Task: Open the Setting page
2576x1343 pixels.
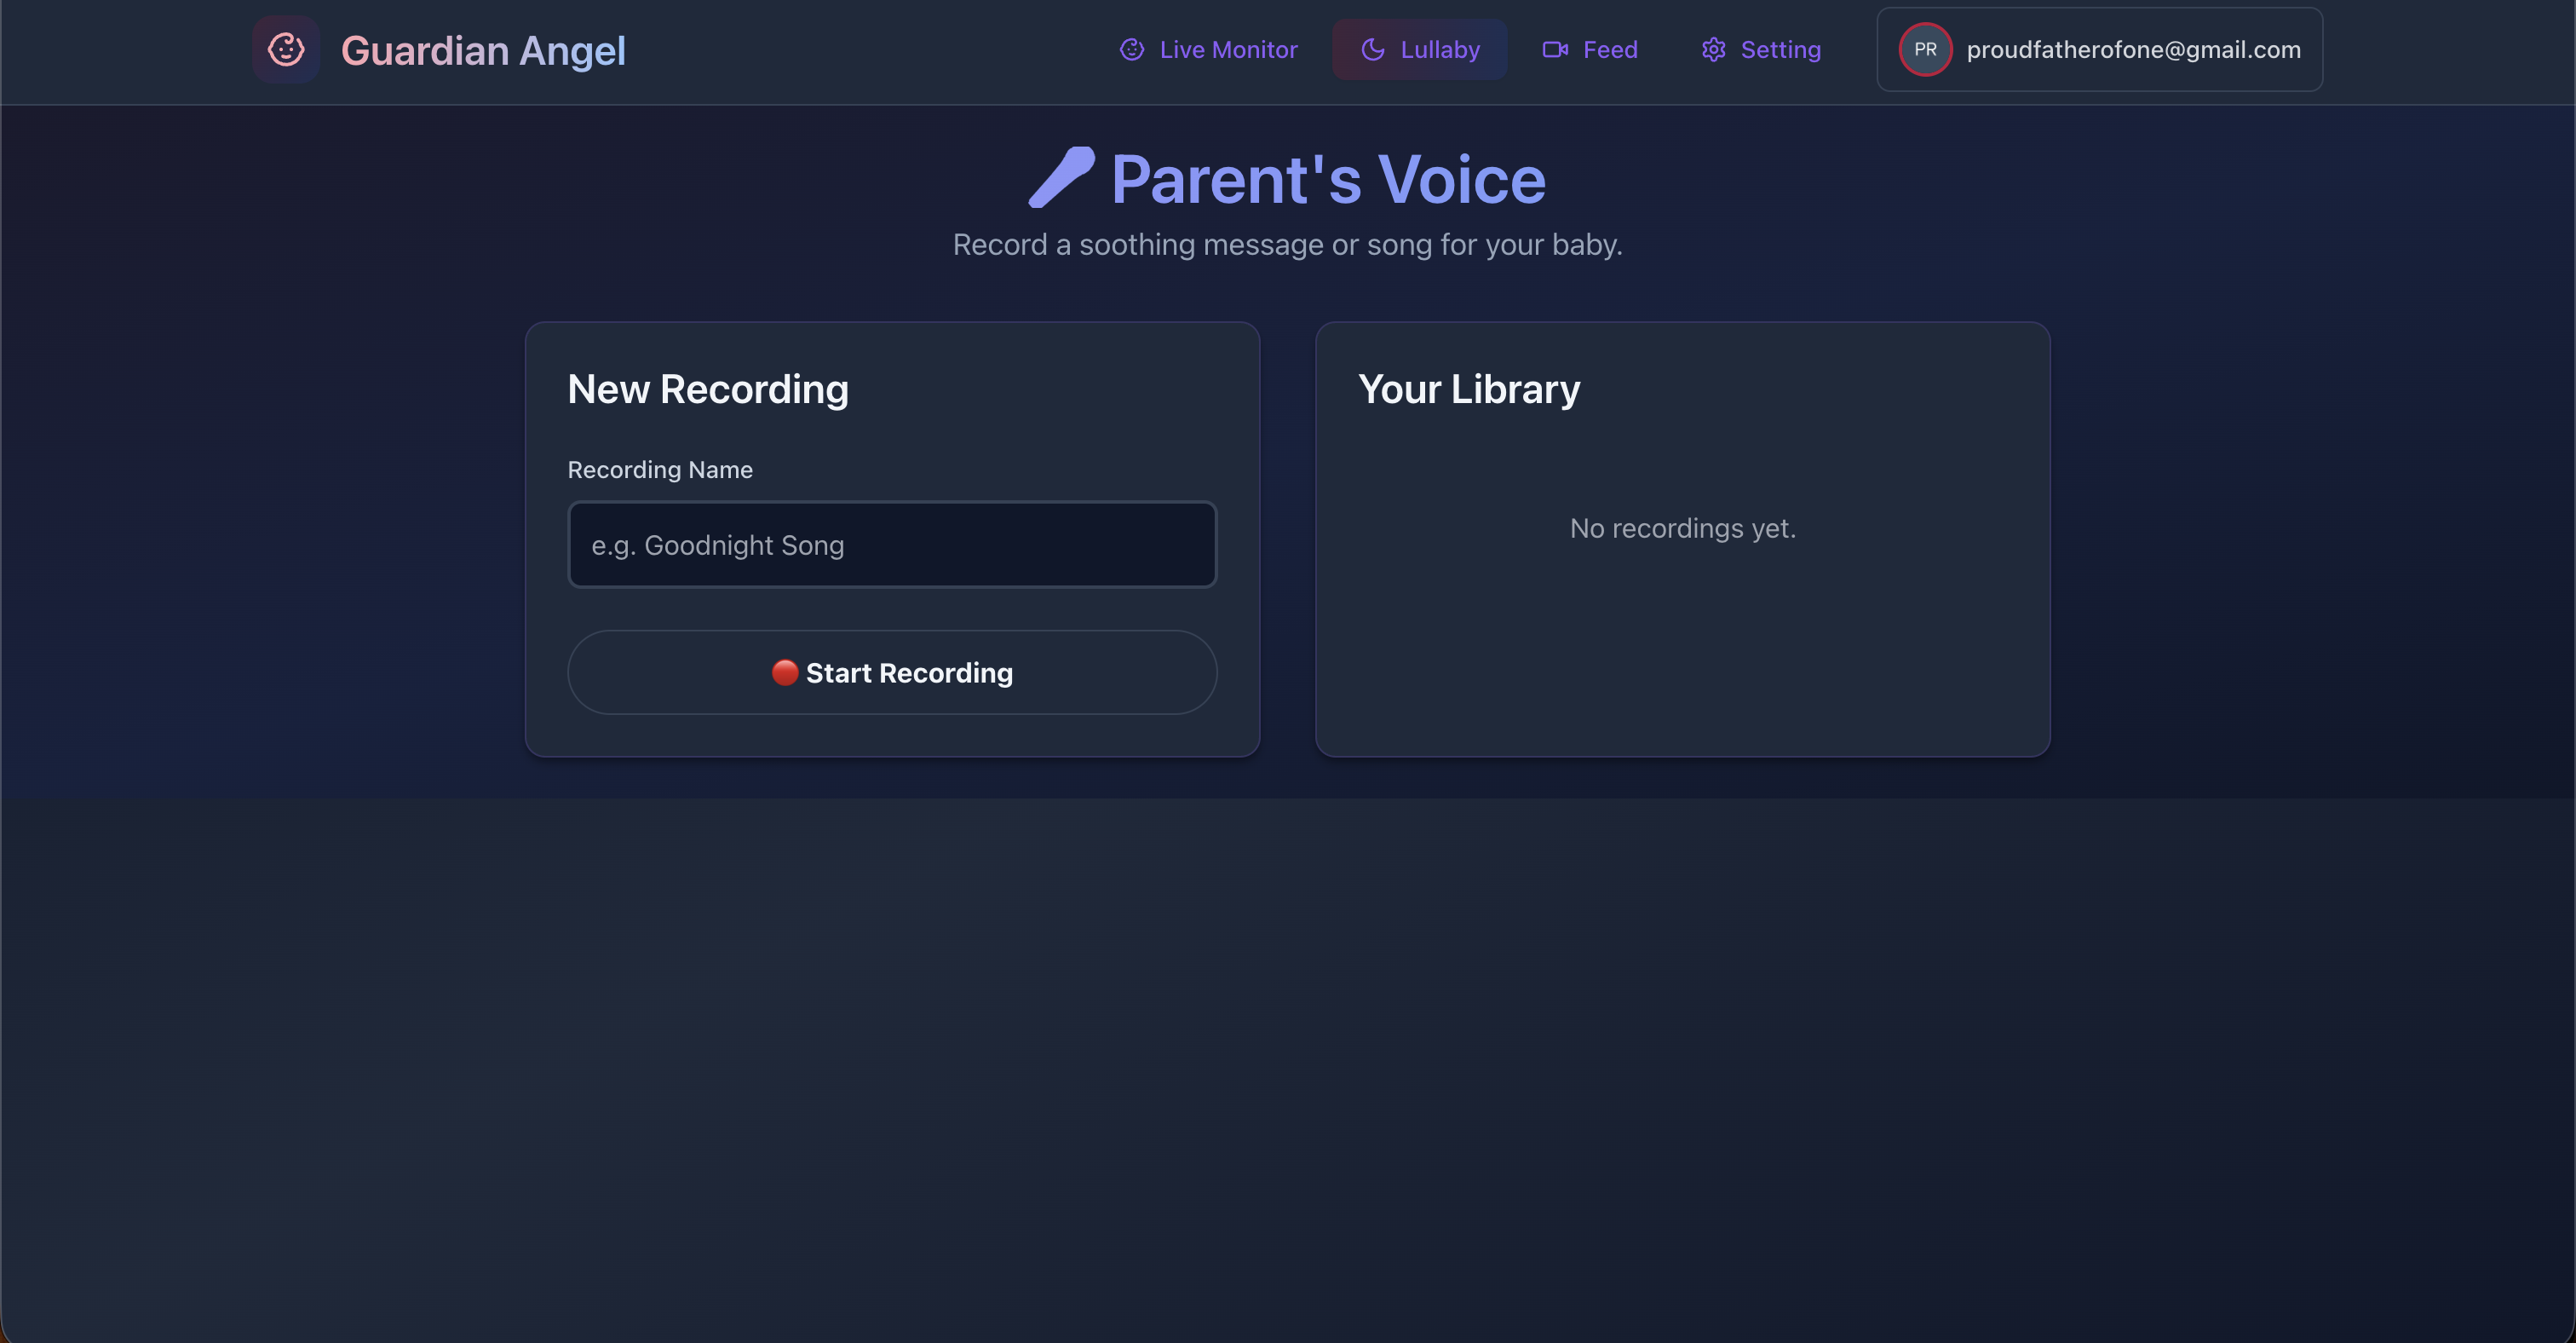Action: [1761, 49]
